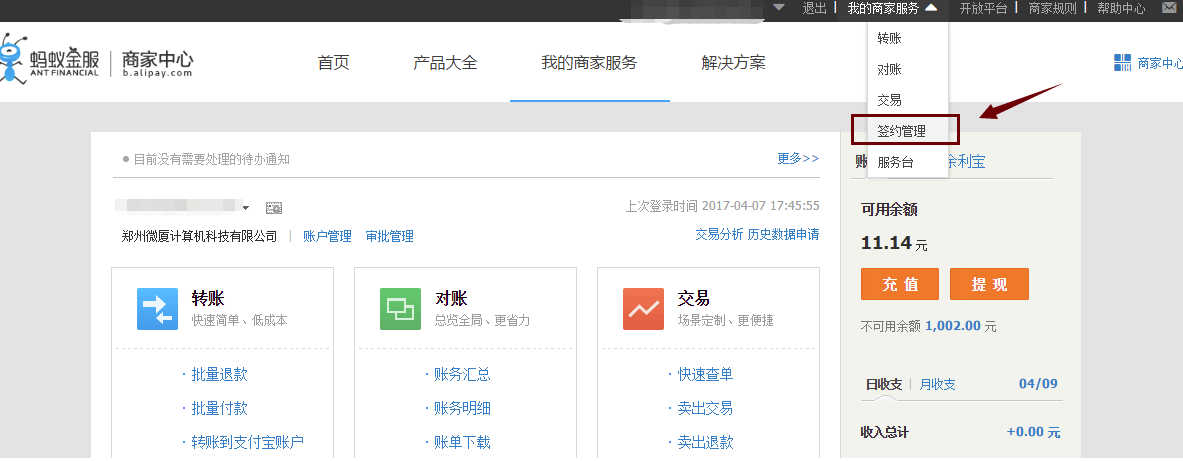
Task: Click the red 交易 chart icon
Action: tap(643, 309)
